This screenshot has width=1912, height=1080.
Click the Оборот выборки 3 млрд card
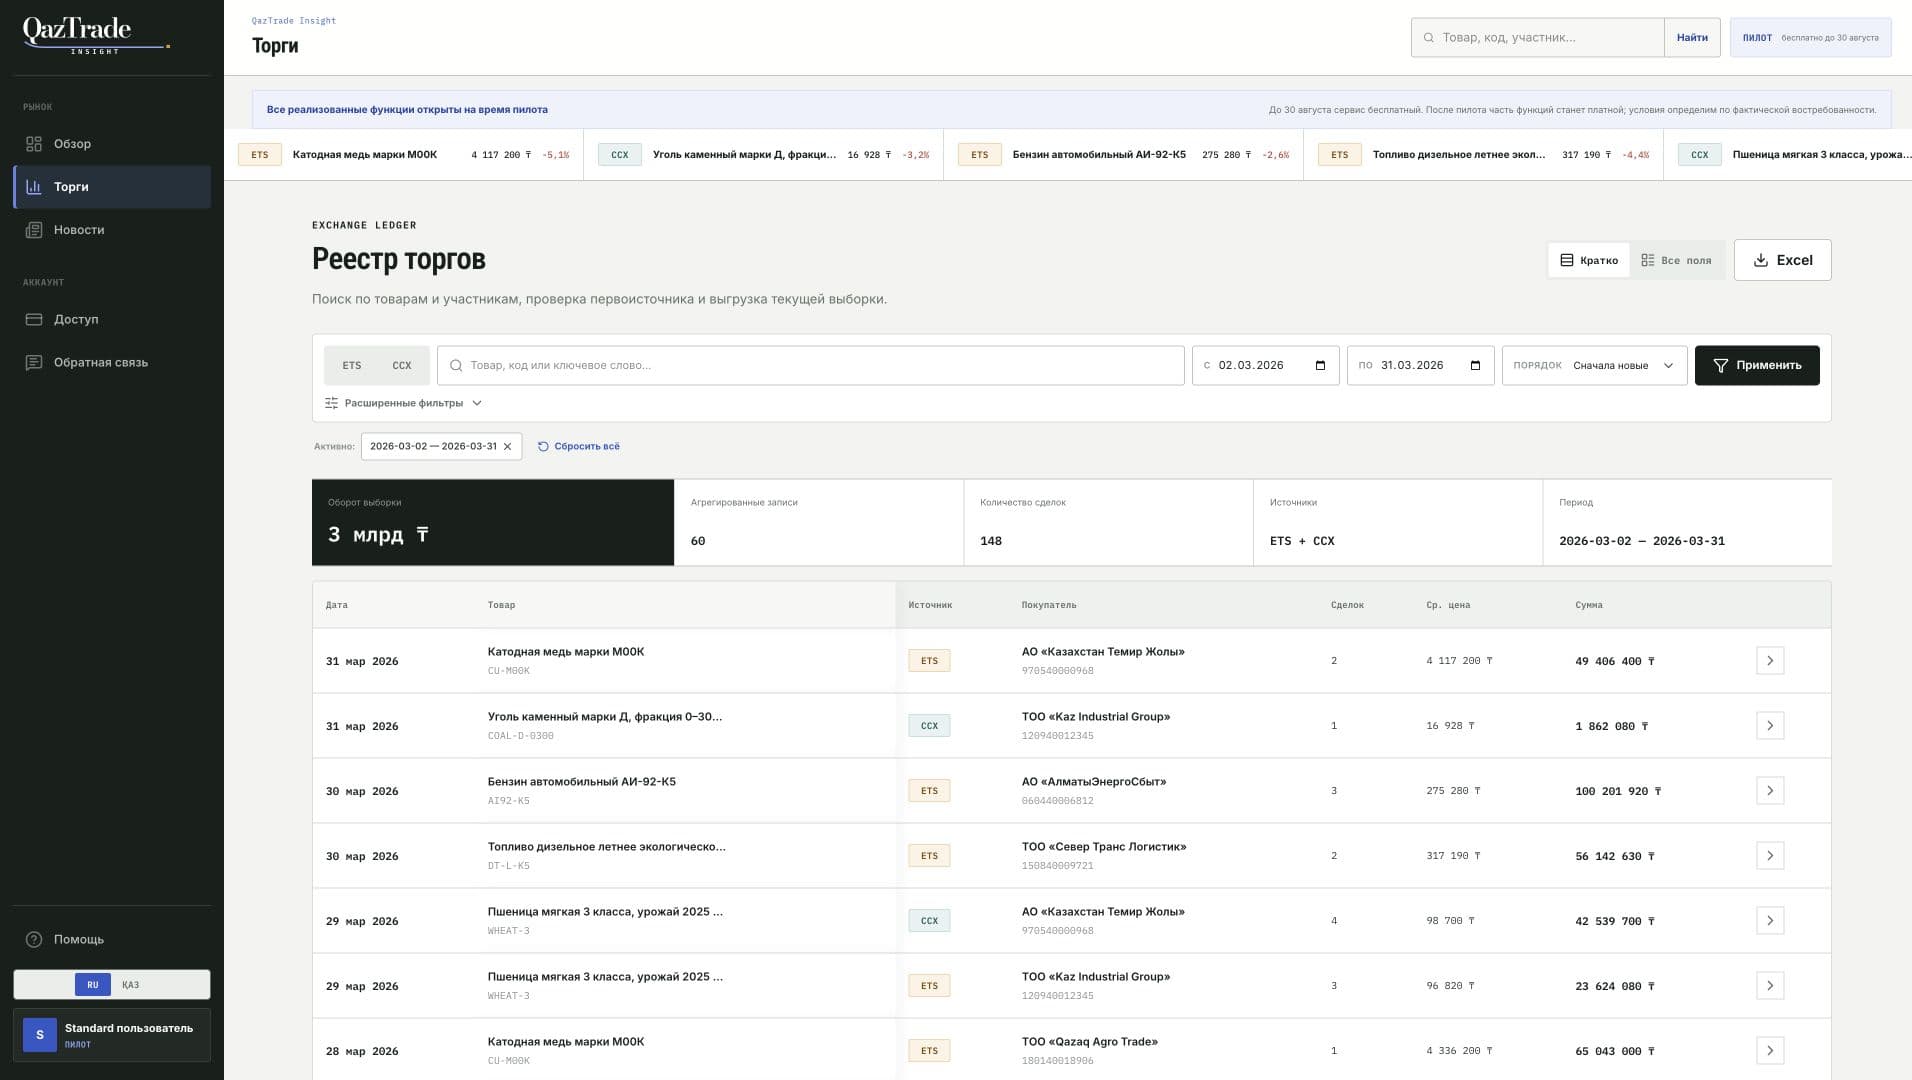(493, 522)
